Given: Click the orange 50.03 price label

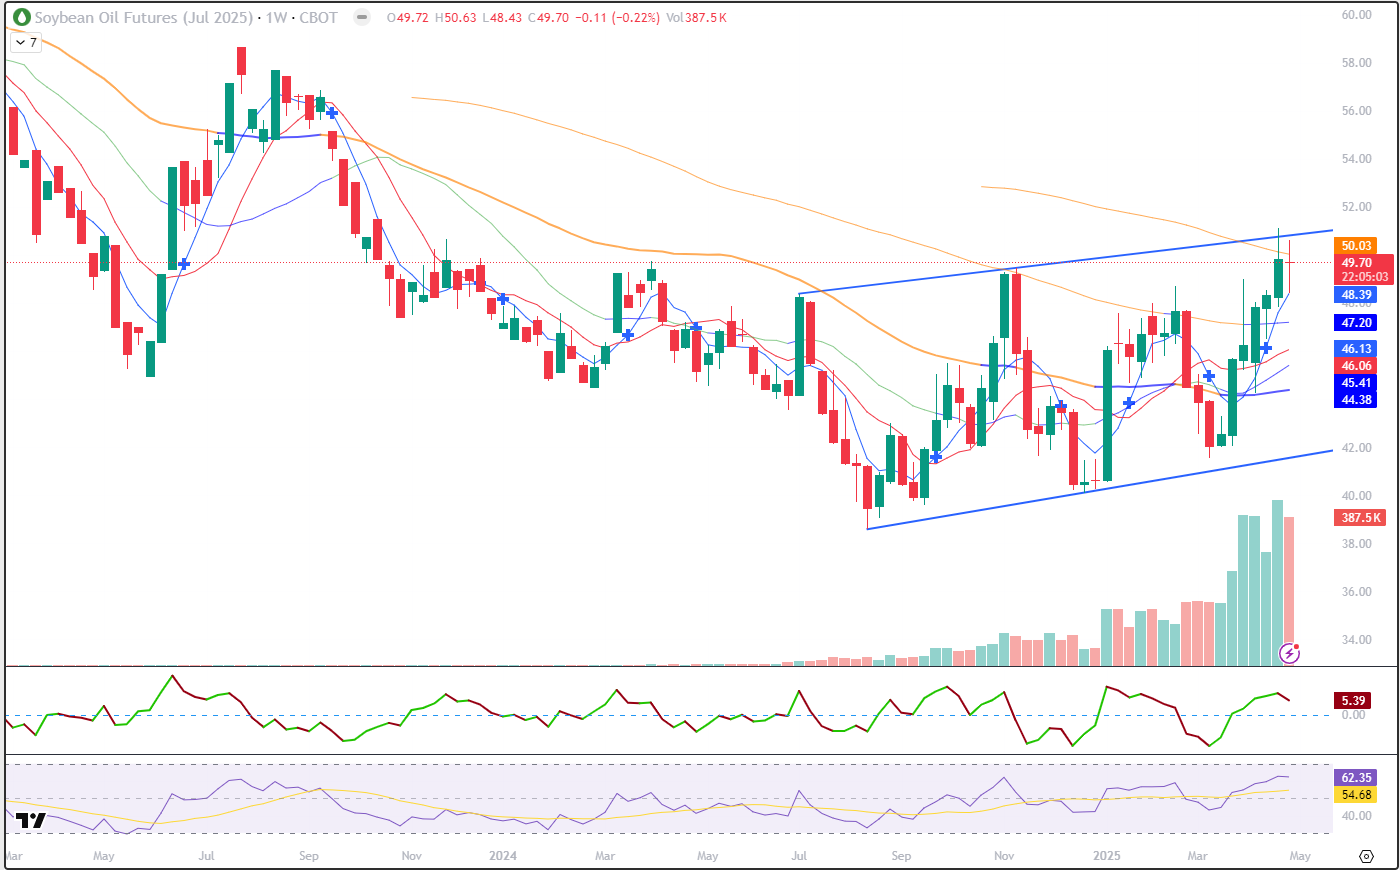Looking at the screenshot, I should (x=1356, y=246).
